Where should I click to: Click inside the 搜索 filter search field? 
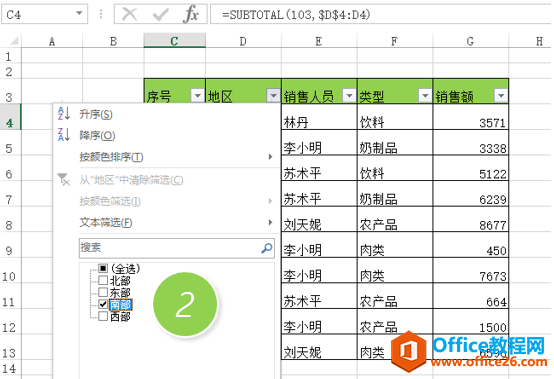tap(177, 248)
